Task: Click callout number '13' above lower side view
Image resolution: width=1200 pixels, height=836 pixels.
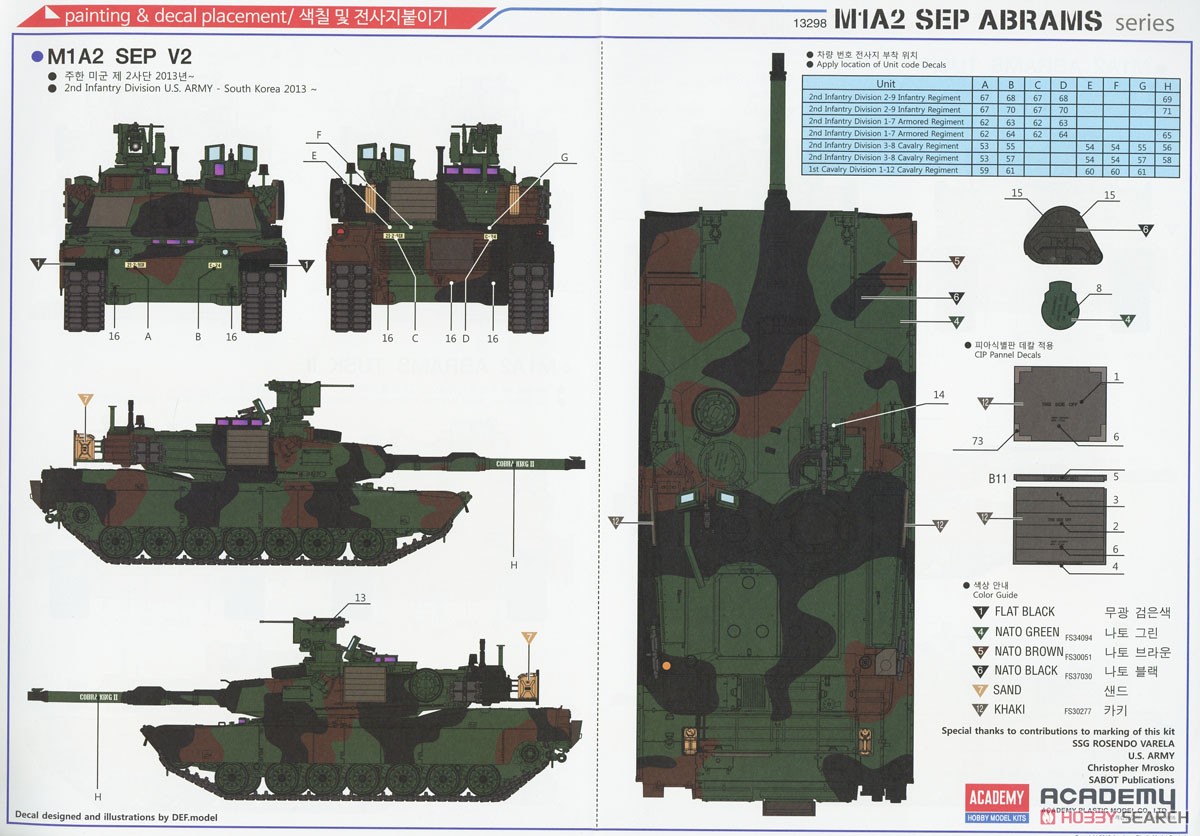Action: 360,598
